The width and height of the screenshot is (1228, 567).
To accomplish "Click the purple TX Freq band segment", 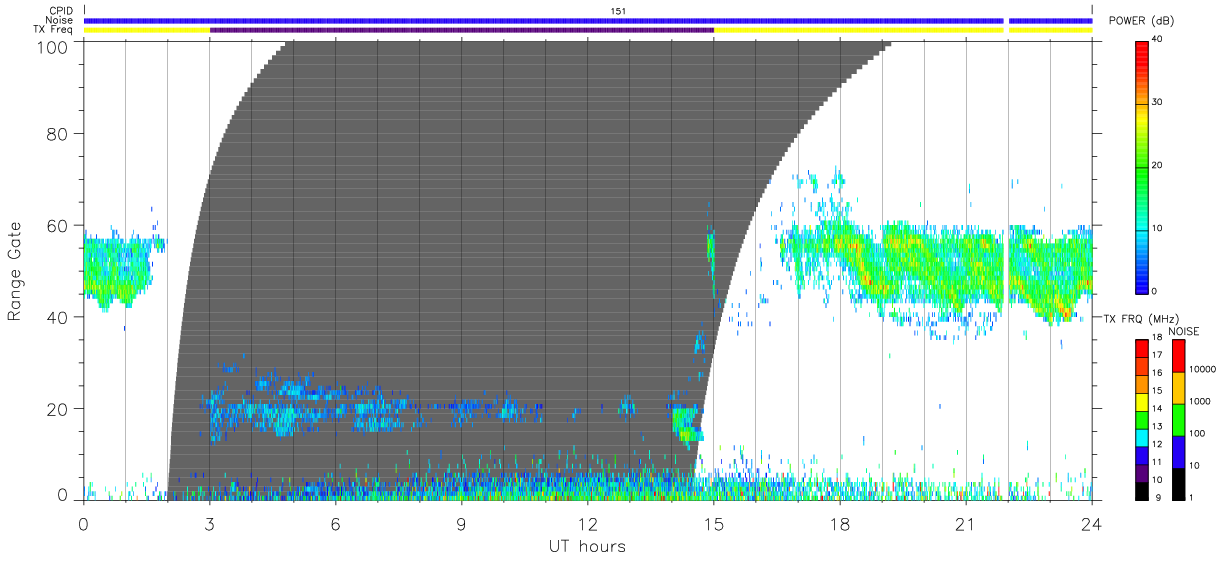I will (x=461, y=30).
